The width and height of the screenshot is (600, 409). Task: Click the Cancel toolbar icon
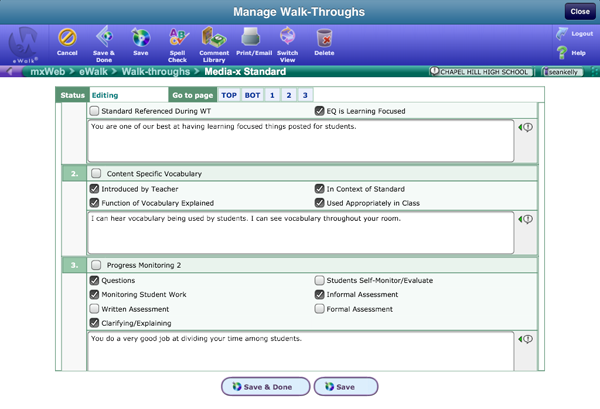coord(67,41)
